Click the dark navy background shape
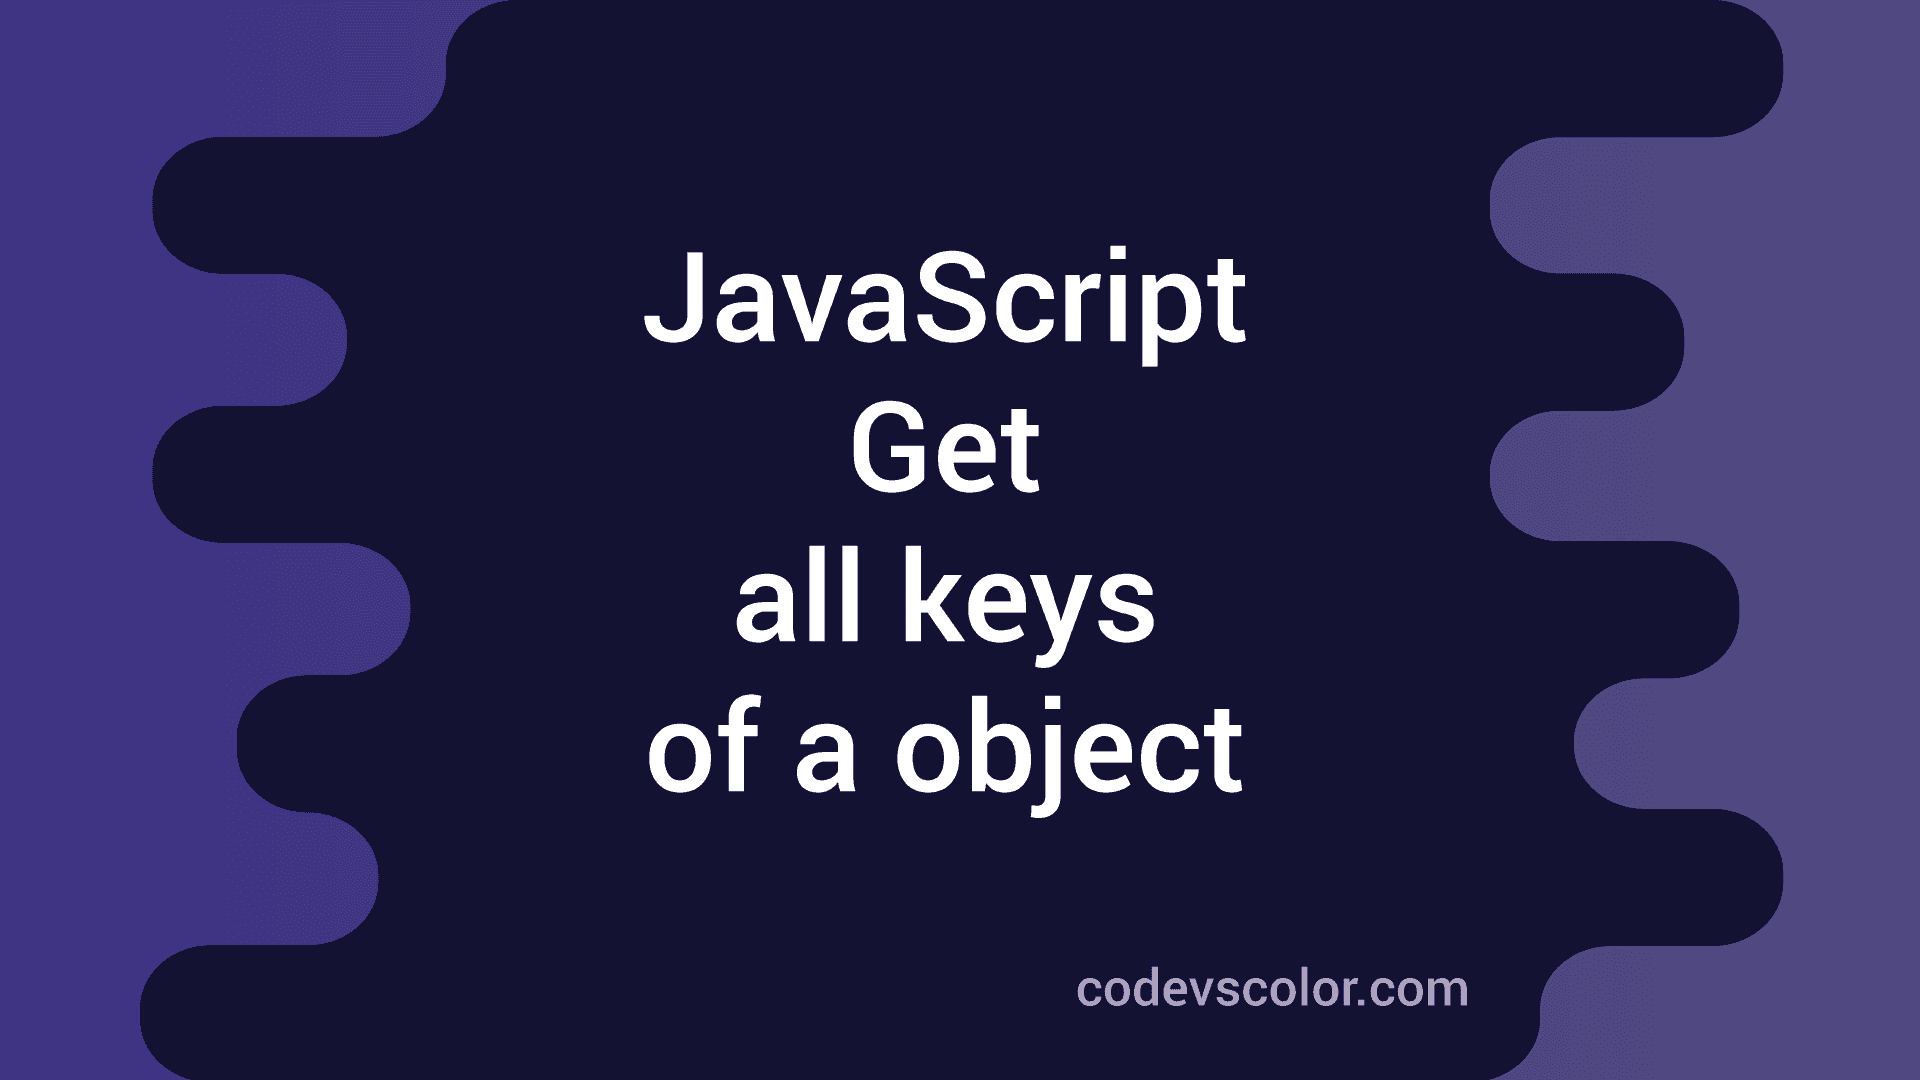Screen dimensions: 1920x1080 (x=960, y=539)
